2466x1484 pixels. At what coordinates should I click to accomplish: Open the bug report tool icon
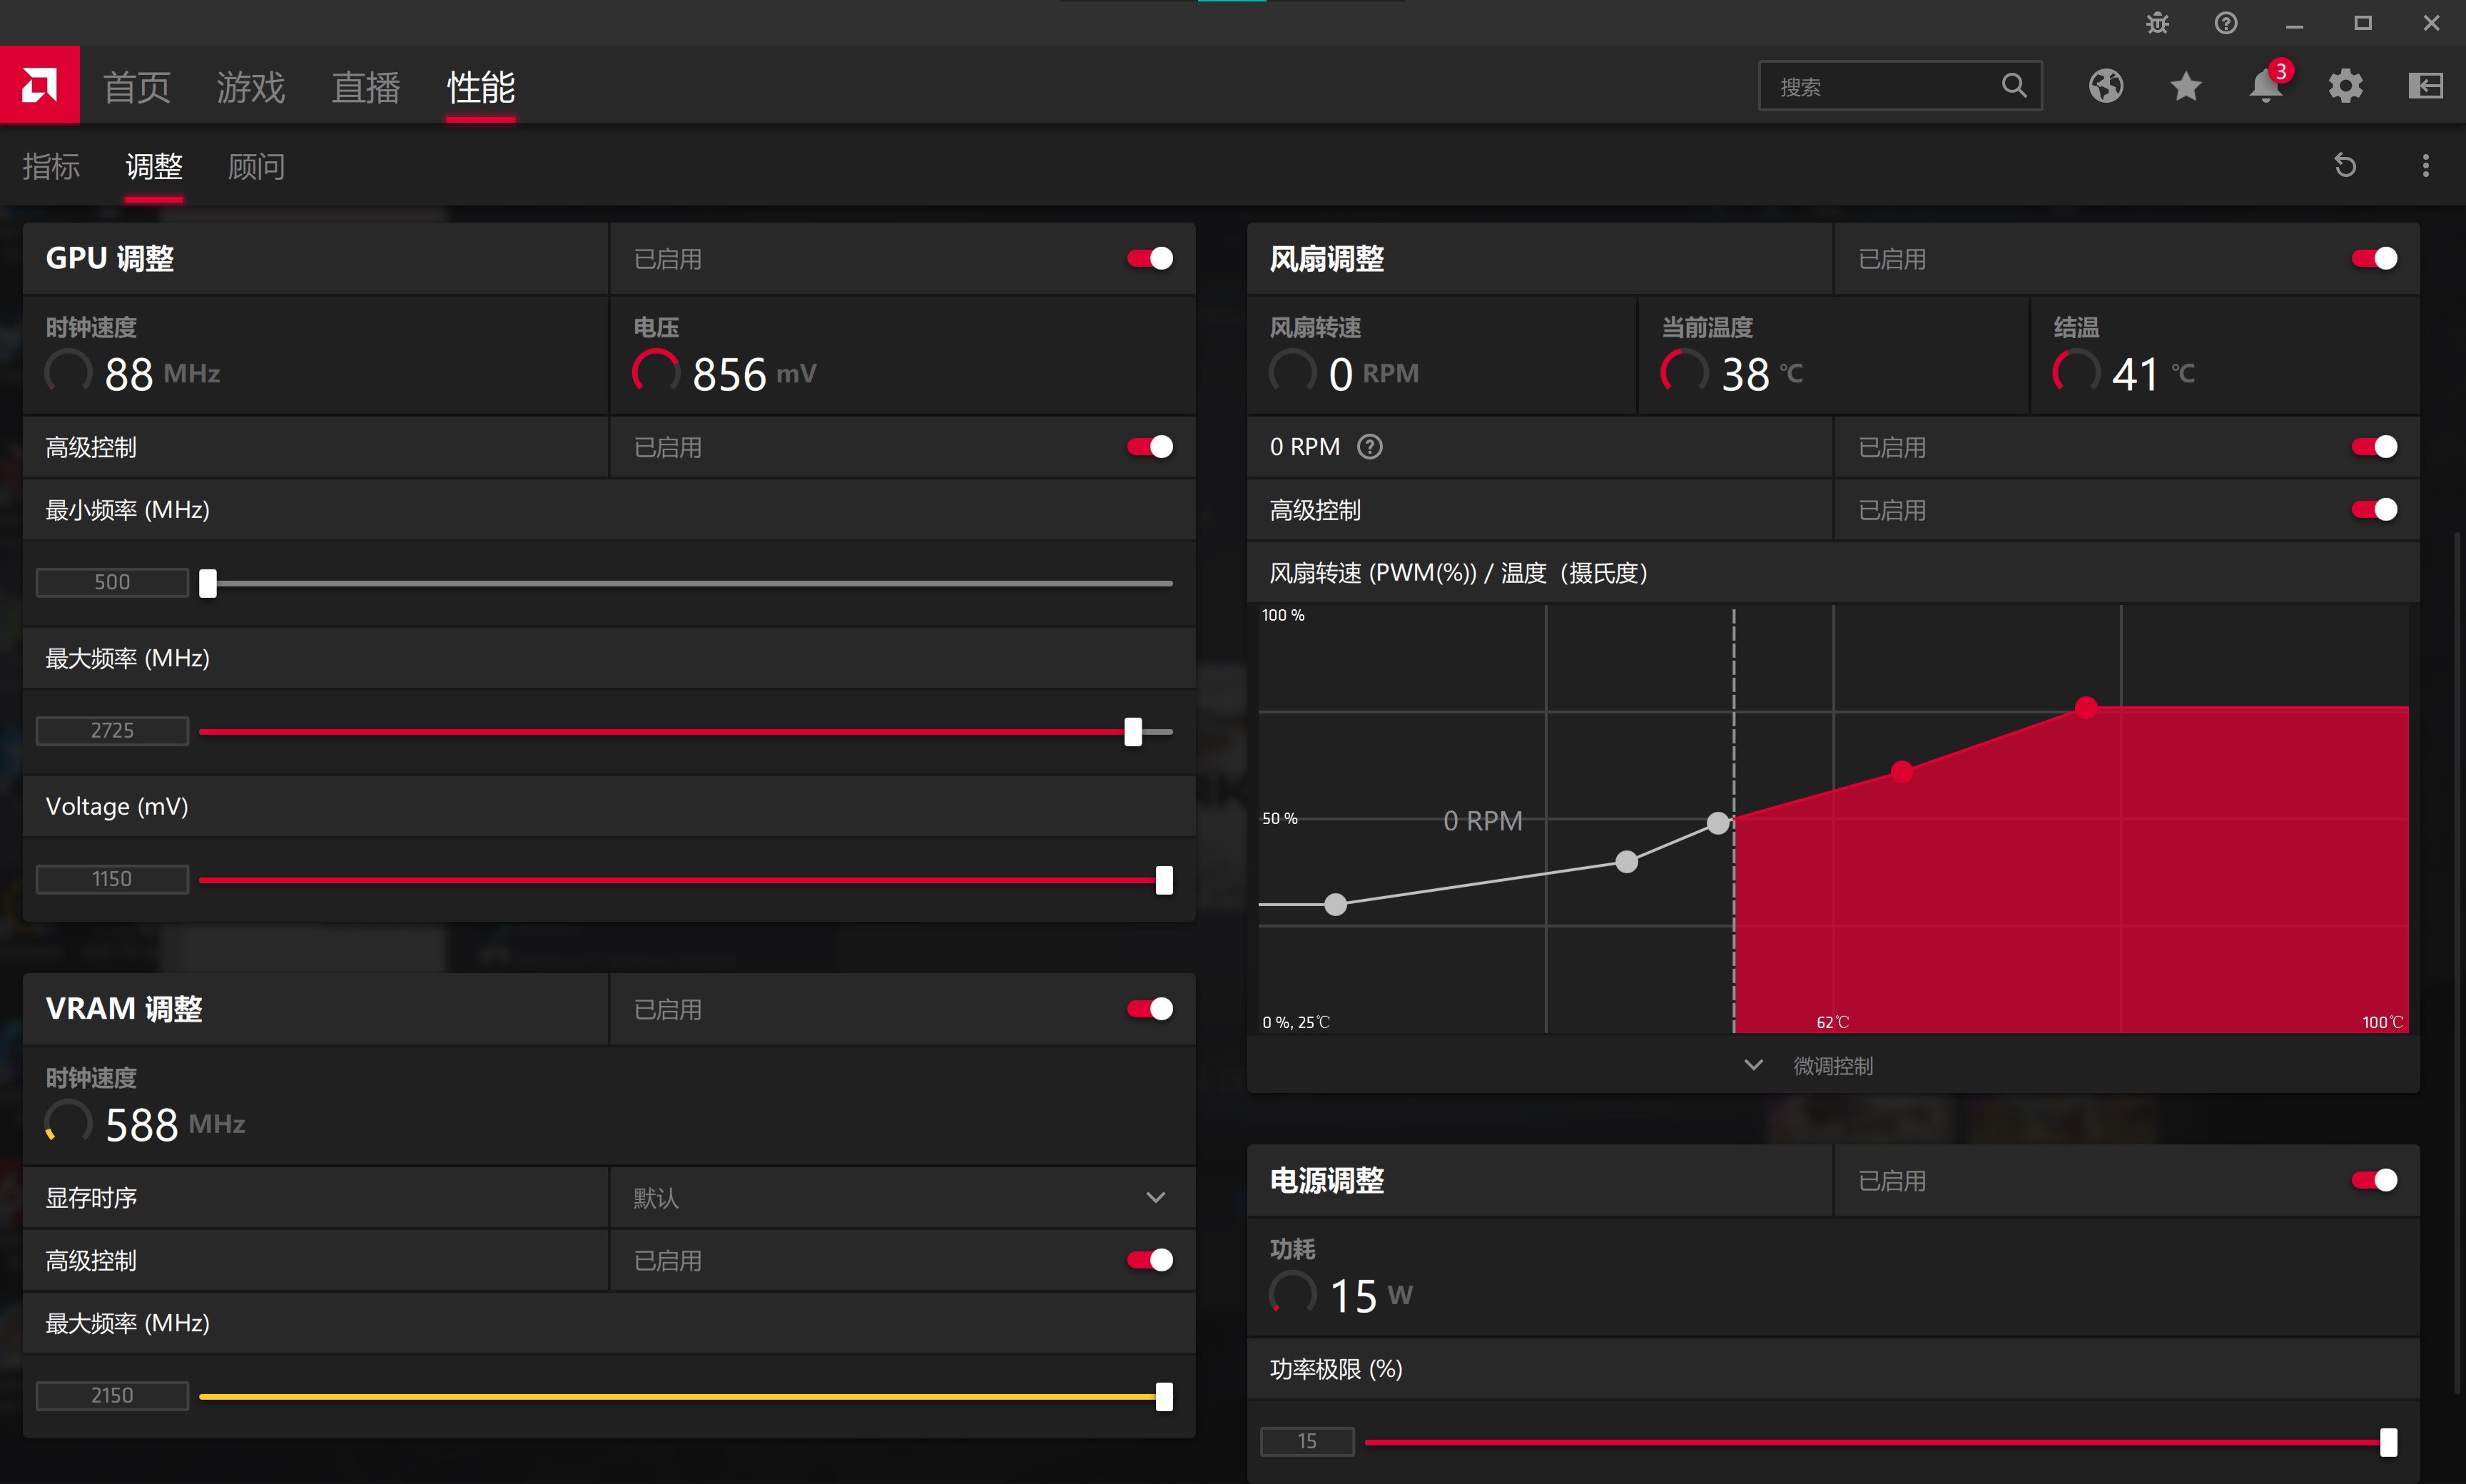click(x=2157, y=23)
